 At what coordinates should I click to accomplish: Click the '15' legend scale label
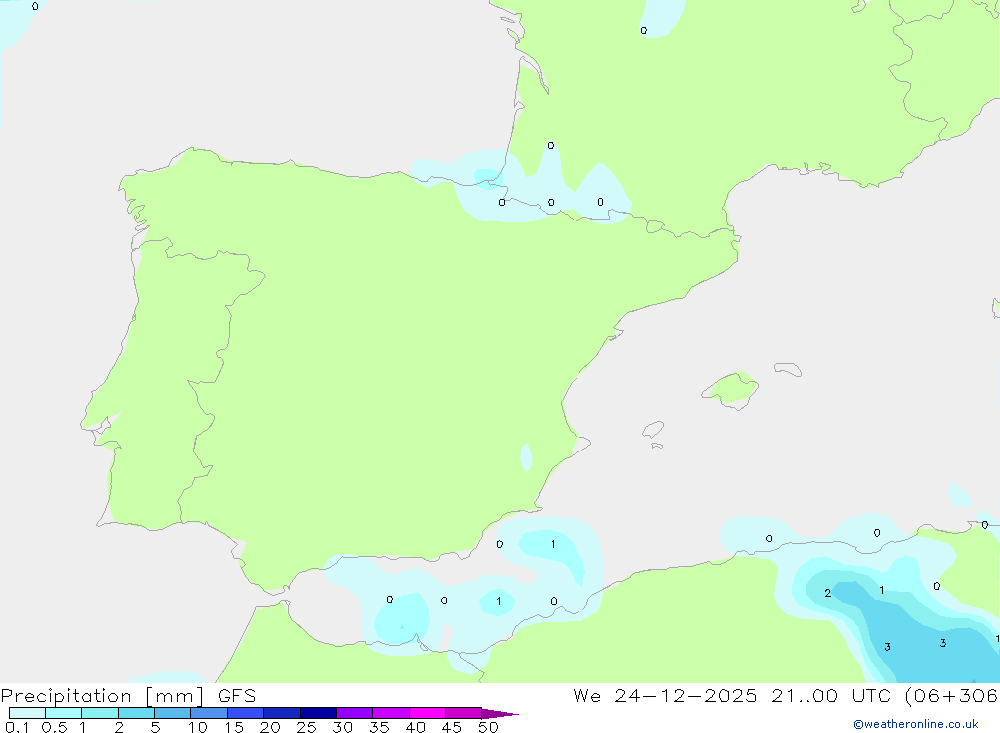click(233, 727)
